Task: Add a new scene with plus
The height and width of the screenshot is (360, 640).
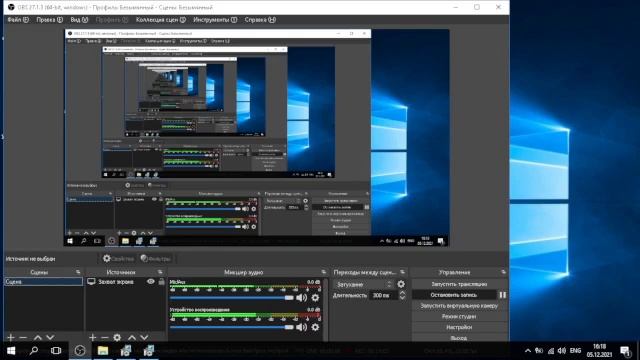Action: click(x=11, y=338)
